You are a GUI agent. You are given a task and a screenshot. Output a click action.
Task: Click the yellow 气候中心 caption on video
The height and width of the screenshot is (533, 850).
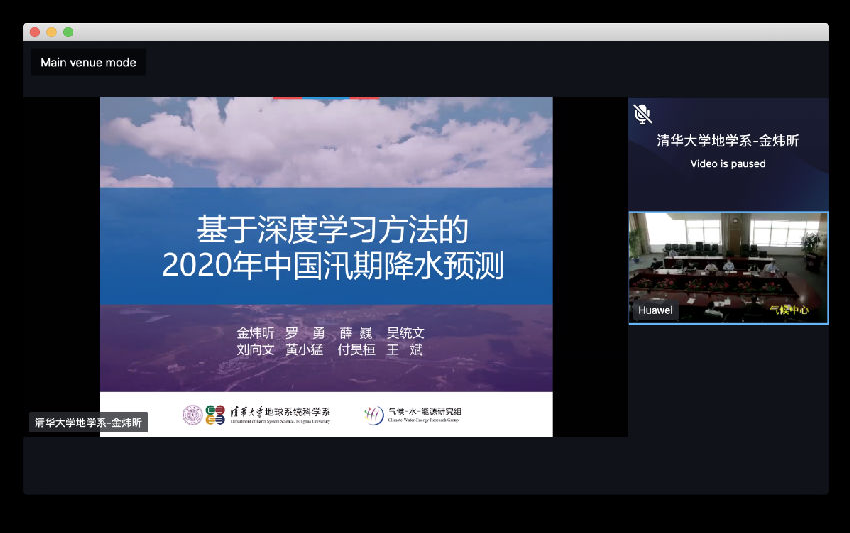(x=789, y=310)
